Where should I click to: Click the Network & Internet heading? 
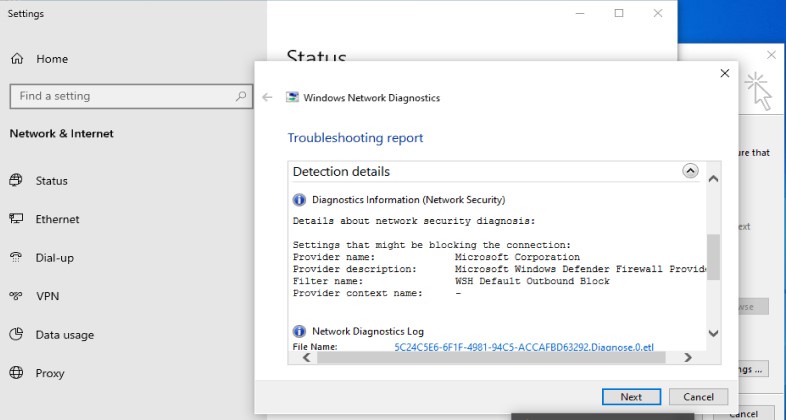tap(62, 134)
